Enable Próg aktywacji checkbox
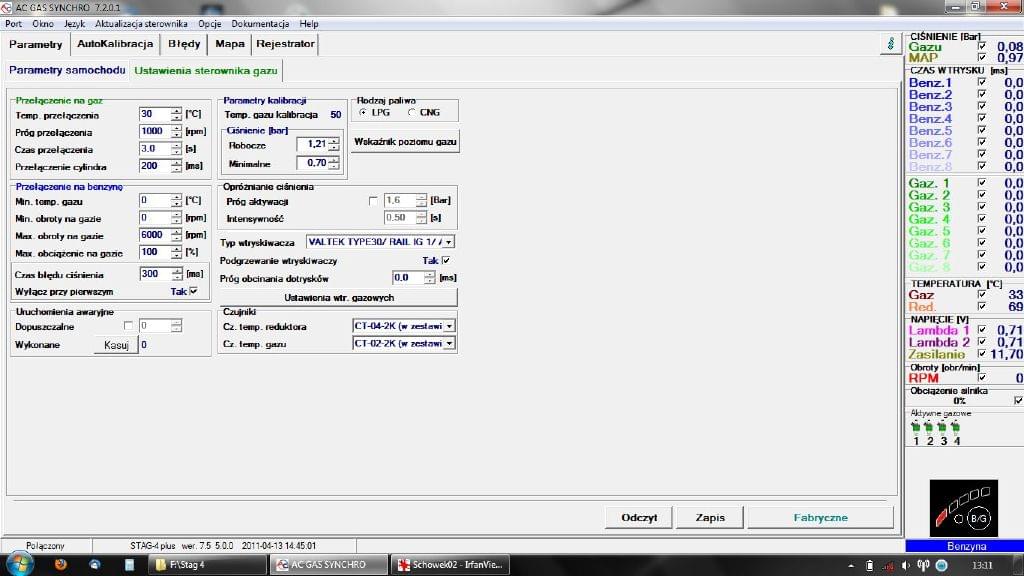The width and height of the screenshot is (1024, 576). tap(374, 201)
